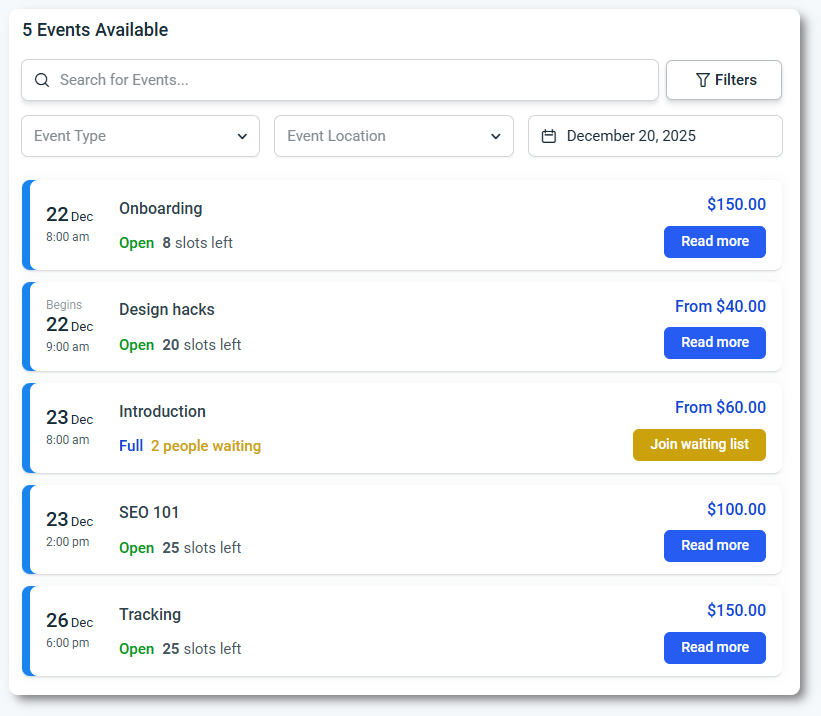This screenshot has height=716, width=821.
Task: Open the Tracking event title
Action: [150, 614]
